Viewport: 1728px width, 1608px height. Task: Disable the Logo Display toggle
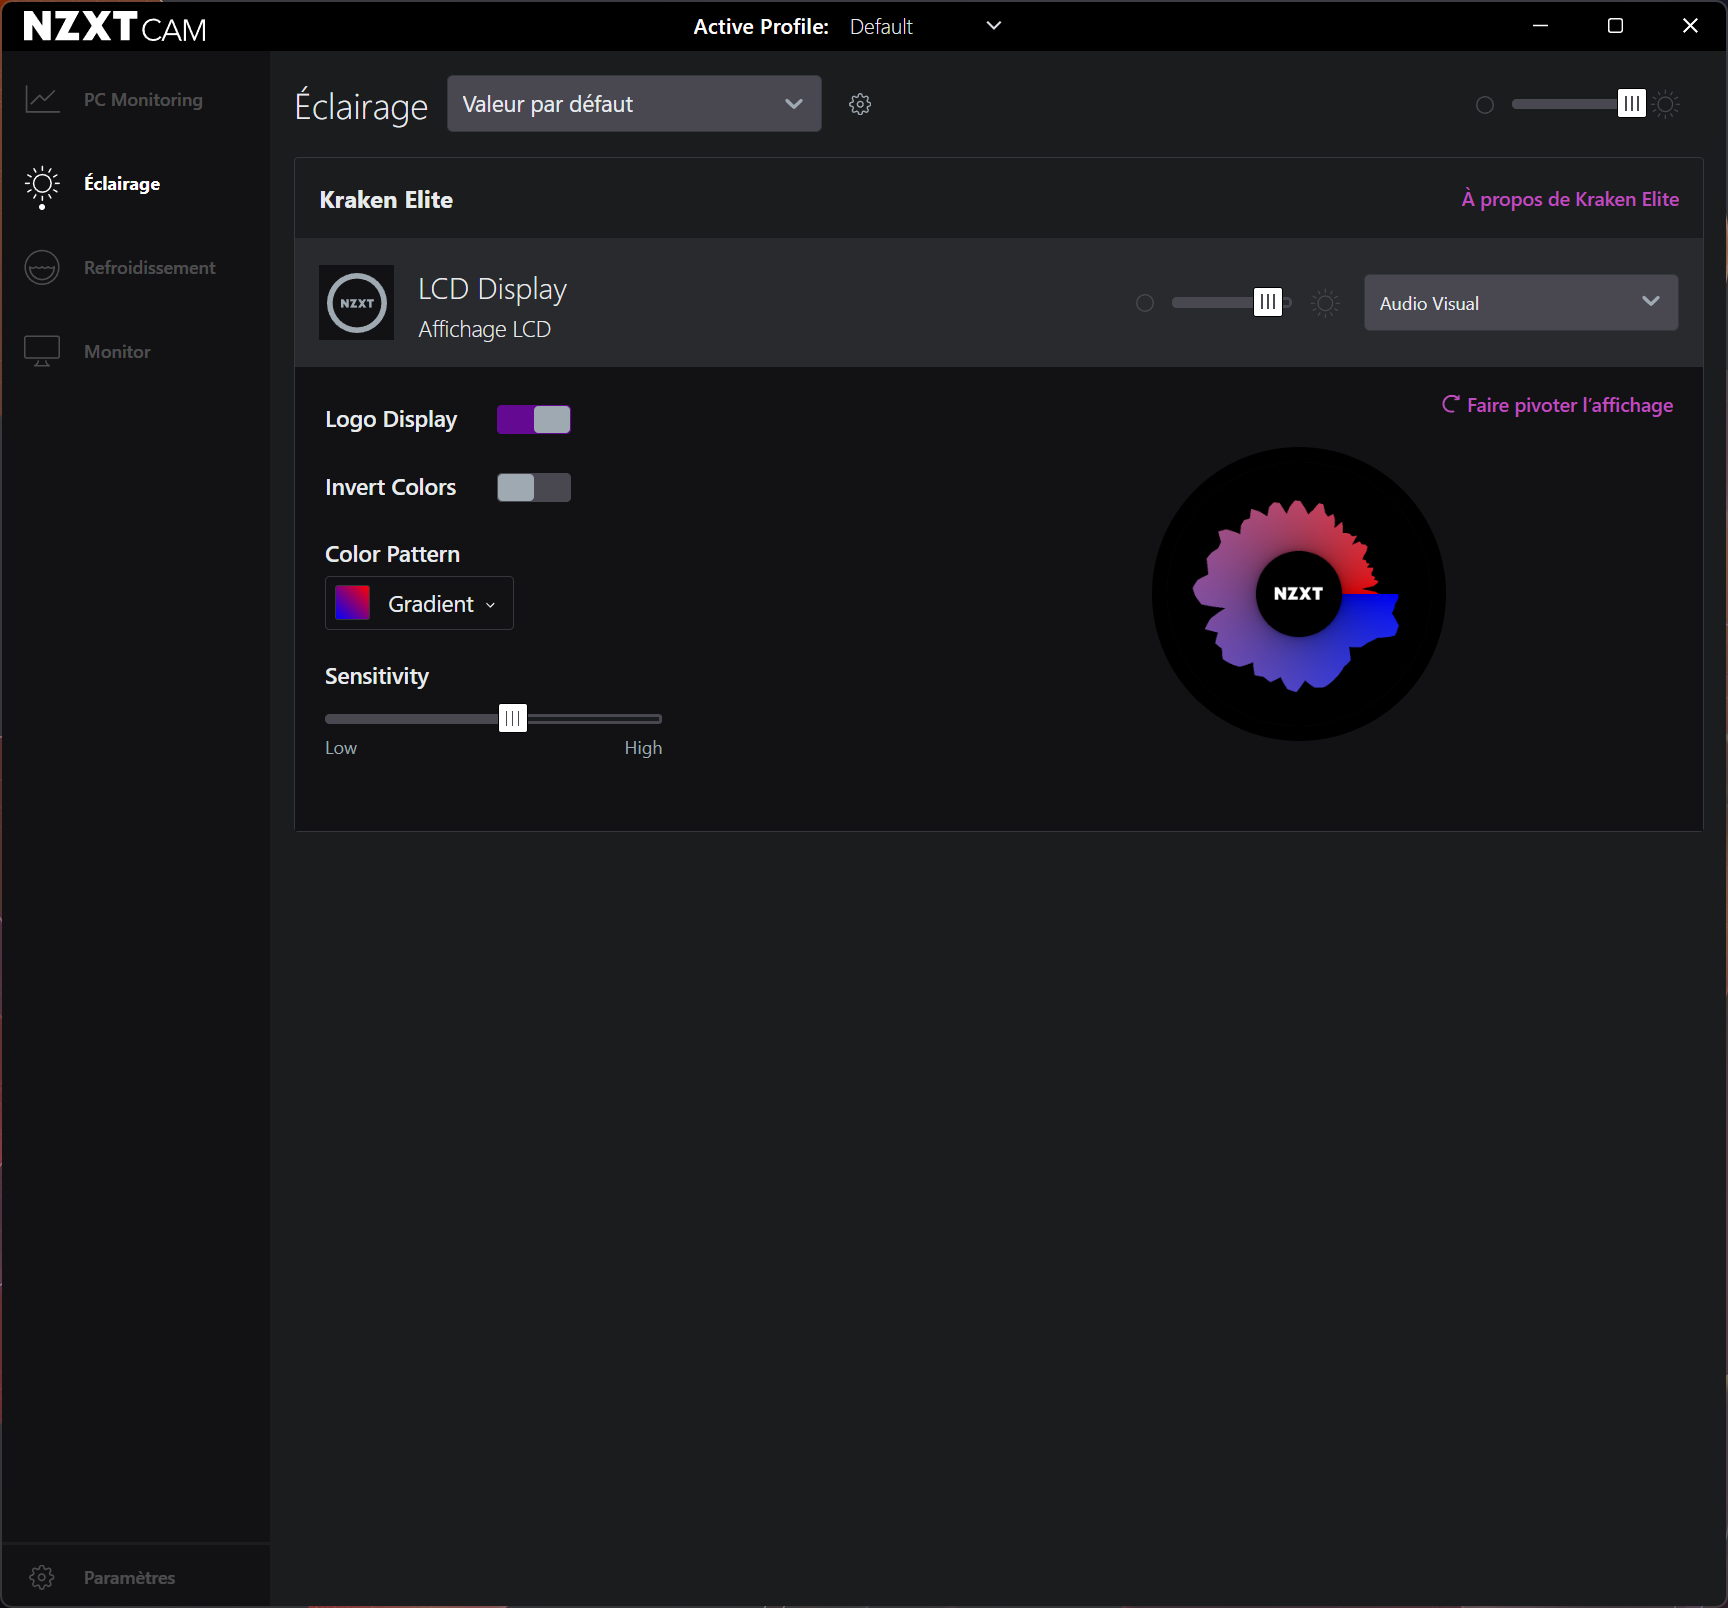point(534,420)
